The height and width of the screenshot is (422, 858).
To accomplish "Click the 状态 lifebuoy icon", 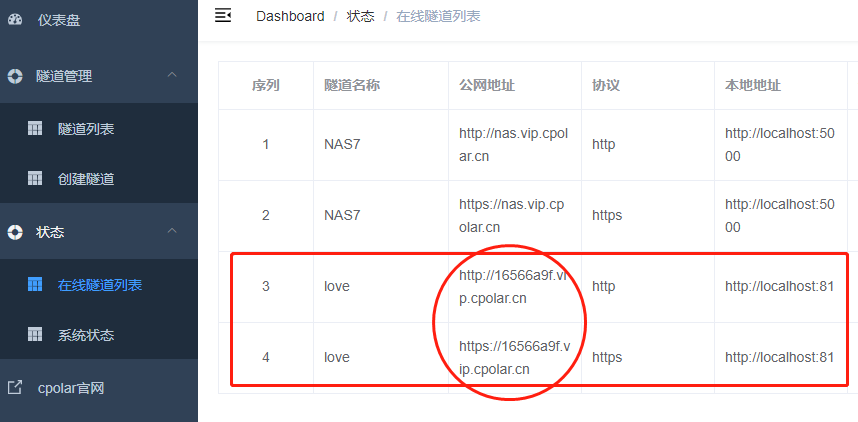I will (15, 232).
